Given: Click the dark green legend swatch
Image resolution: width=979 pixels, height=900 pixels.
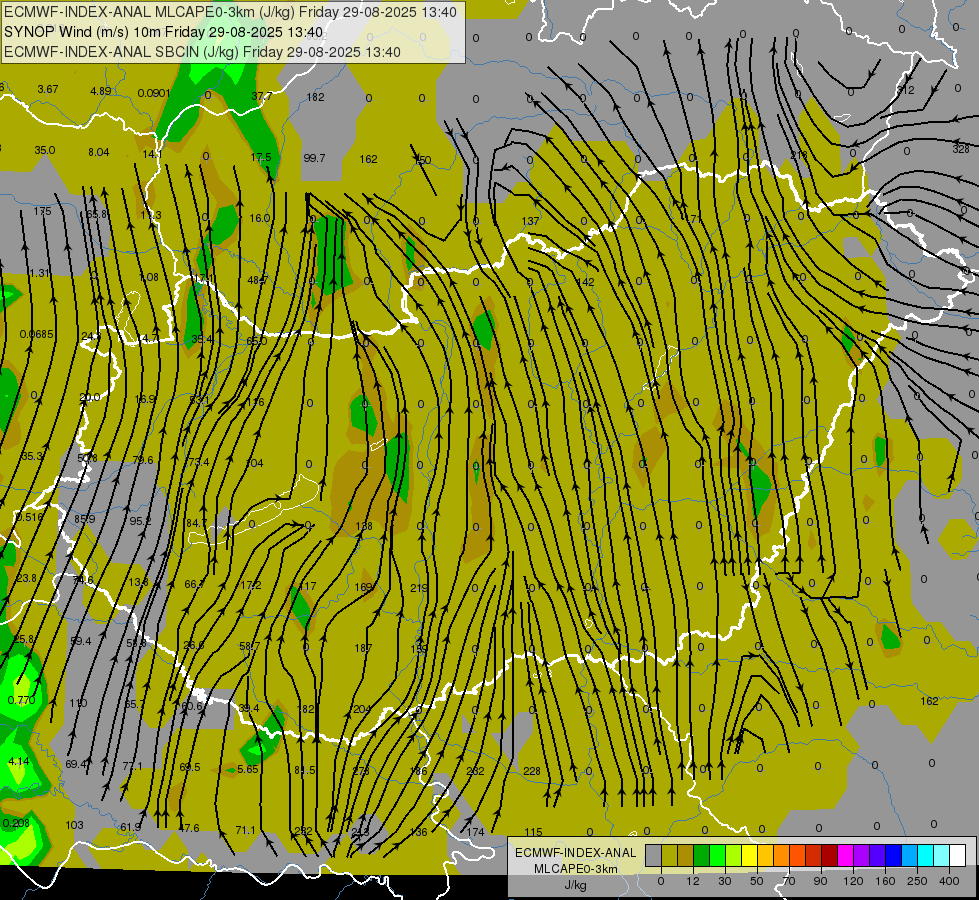Looking at the screenshot, I should tap(702, 856).
